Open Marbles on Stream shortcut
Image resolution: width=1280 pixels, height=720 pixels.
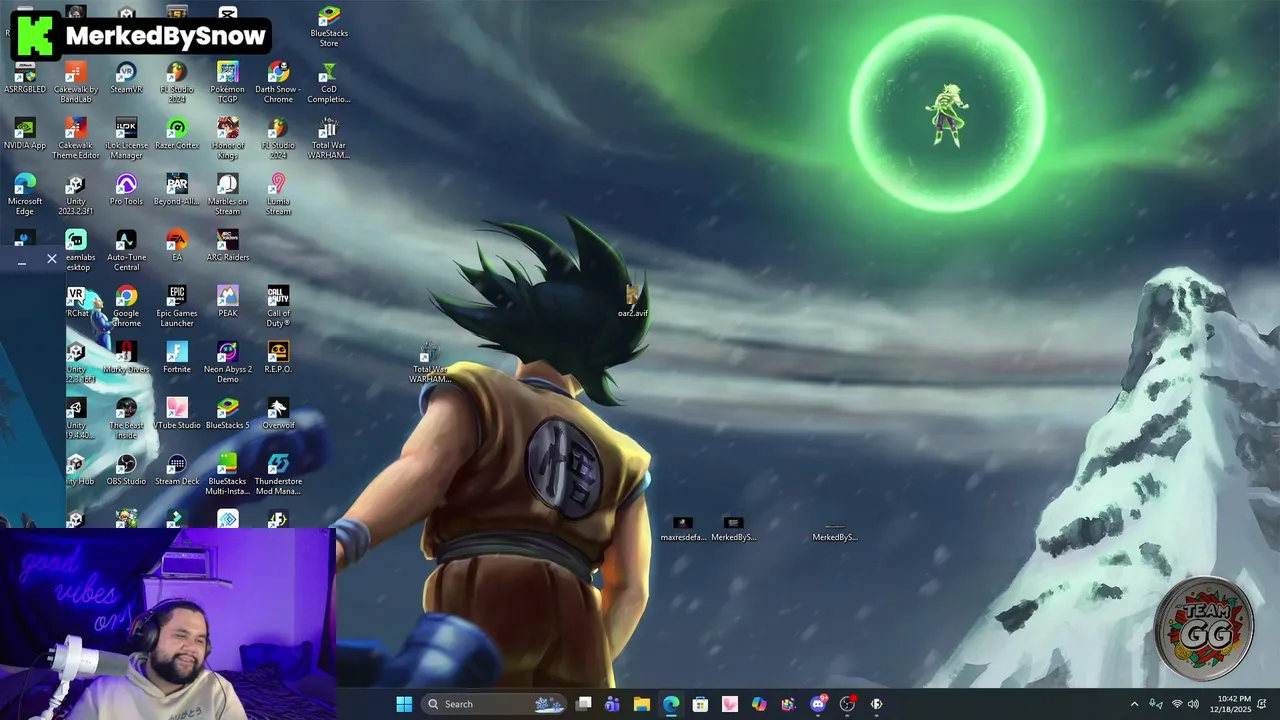(227, 195)
